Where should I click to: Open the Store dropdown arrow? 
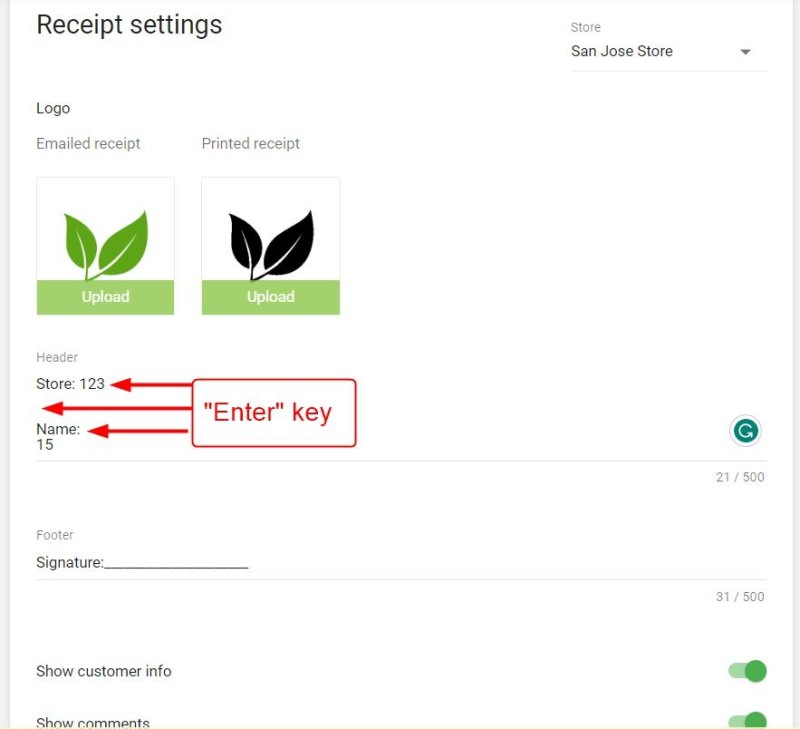coord(745,52)
